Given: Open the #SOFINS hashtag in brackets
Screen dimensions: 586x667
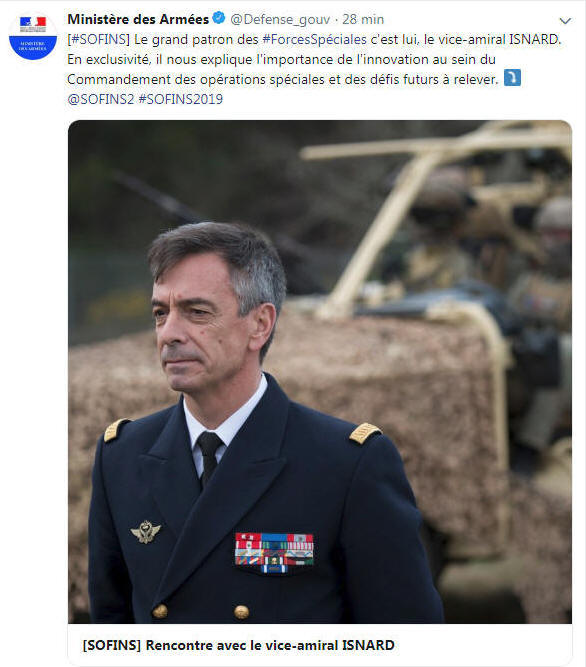Looking at the screenshot, I should click(x=98, y=40).
